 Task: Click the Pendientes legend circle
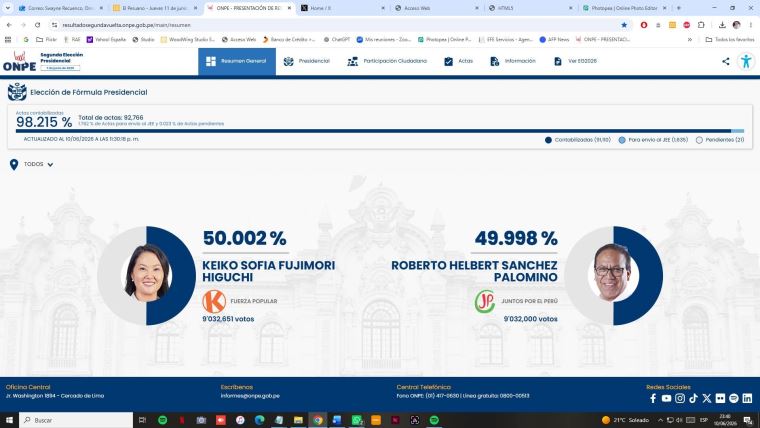point(699,140)
